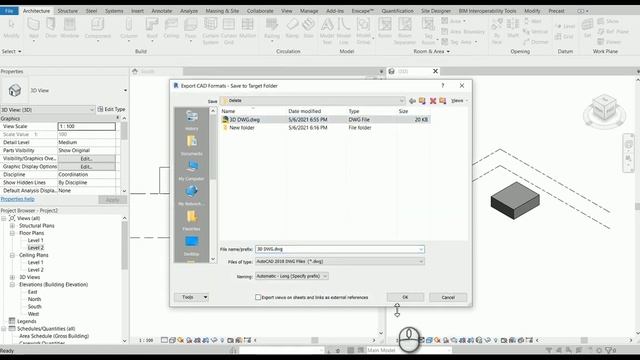Select the Ramp tool

[x=292, y=28]
